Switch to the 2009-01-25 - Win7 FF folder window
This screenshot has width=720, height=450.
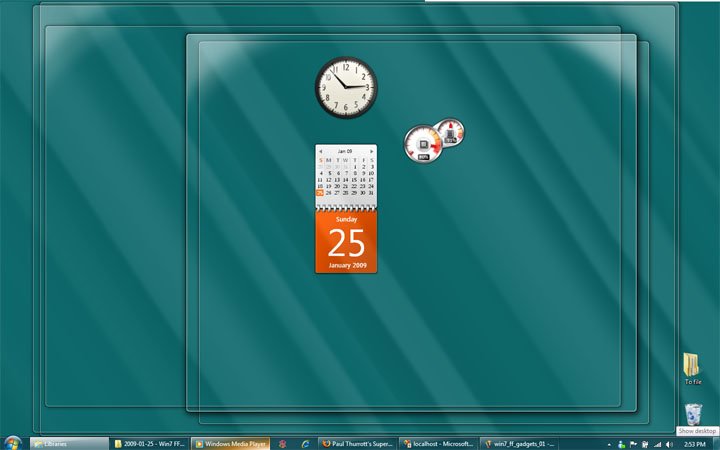pyautogui.click(x=150, y=444)
